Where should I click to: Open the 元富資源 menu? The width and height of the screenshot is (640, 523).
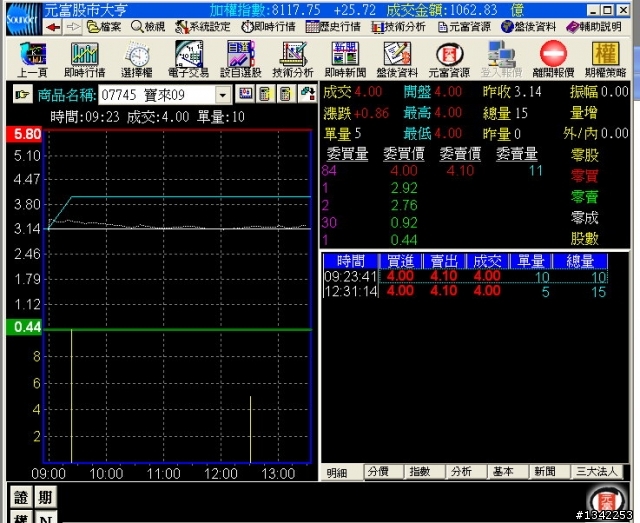(x=464, y=27)
